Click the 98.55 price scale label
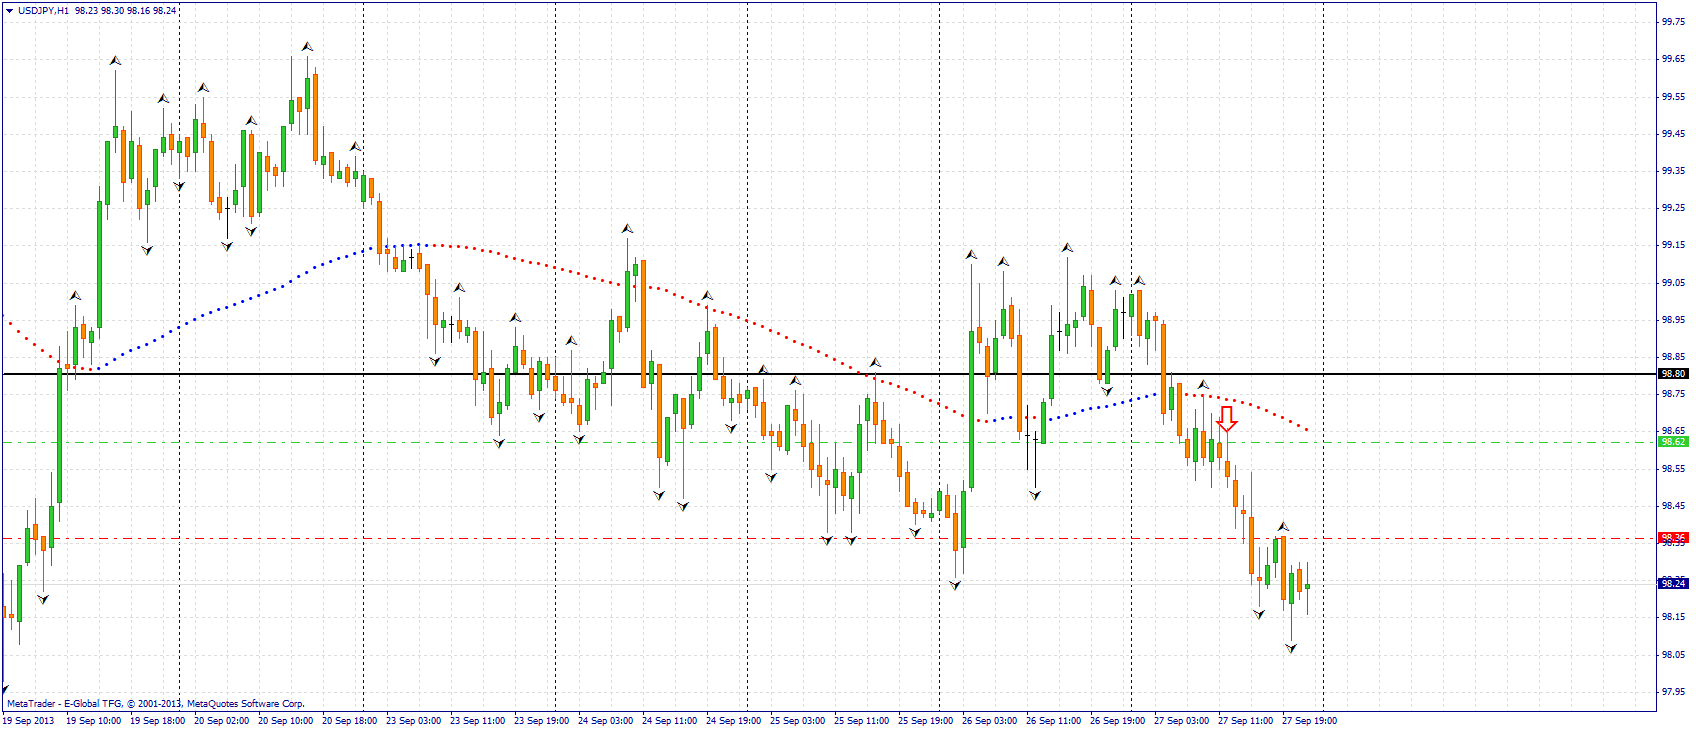Screen dimensions: 1696x729 point(1673,469)
